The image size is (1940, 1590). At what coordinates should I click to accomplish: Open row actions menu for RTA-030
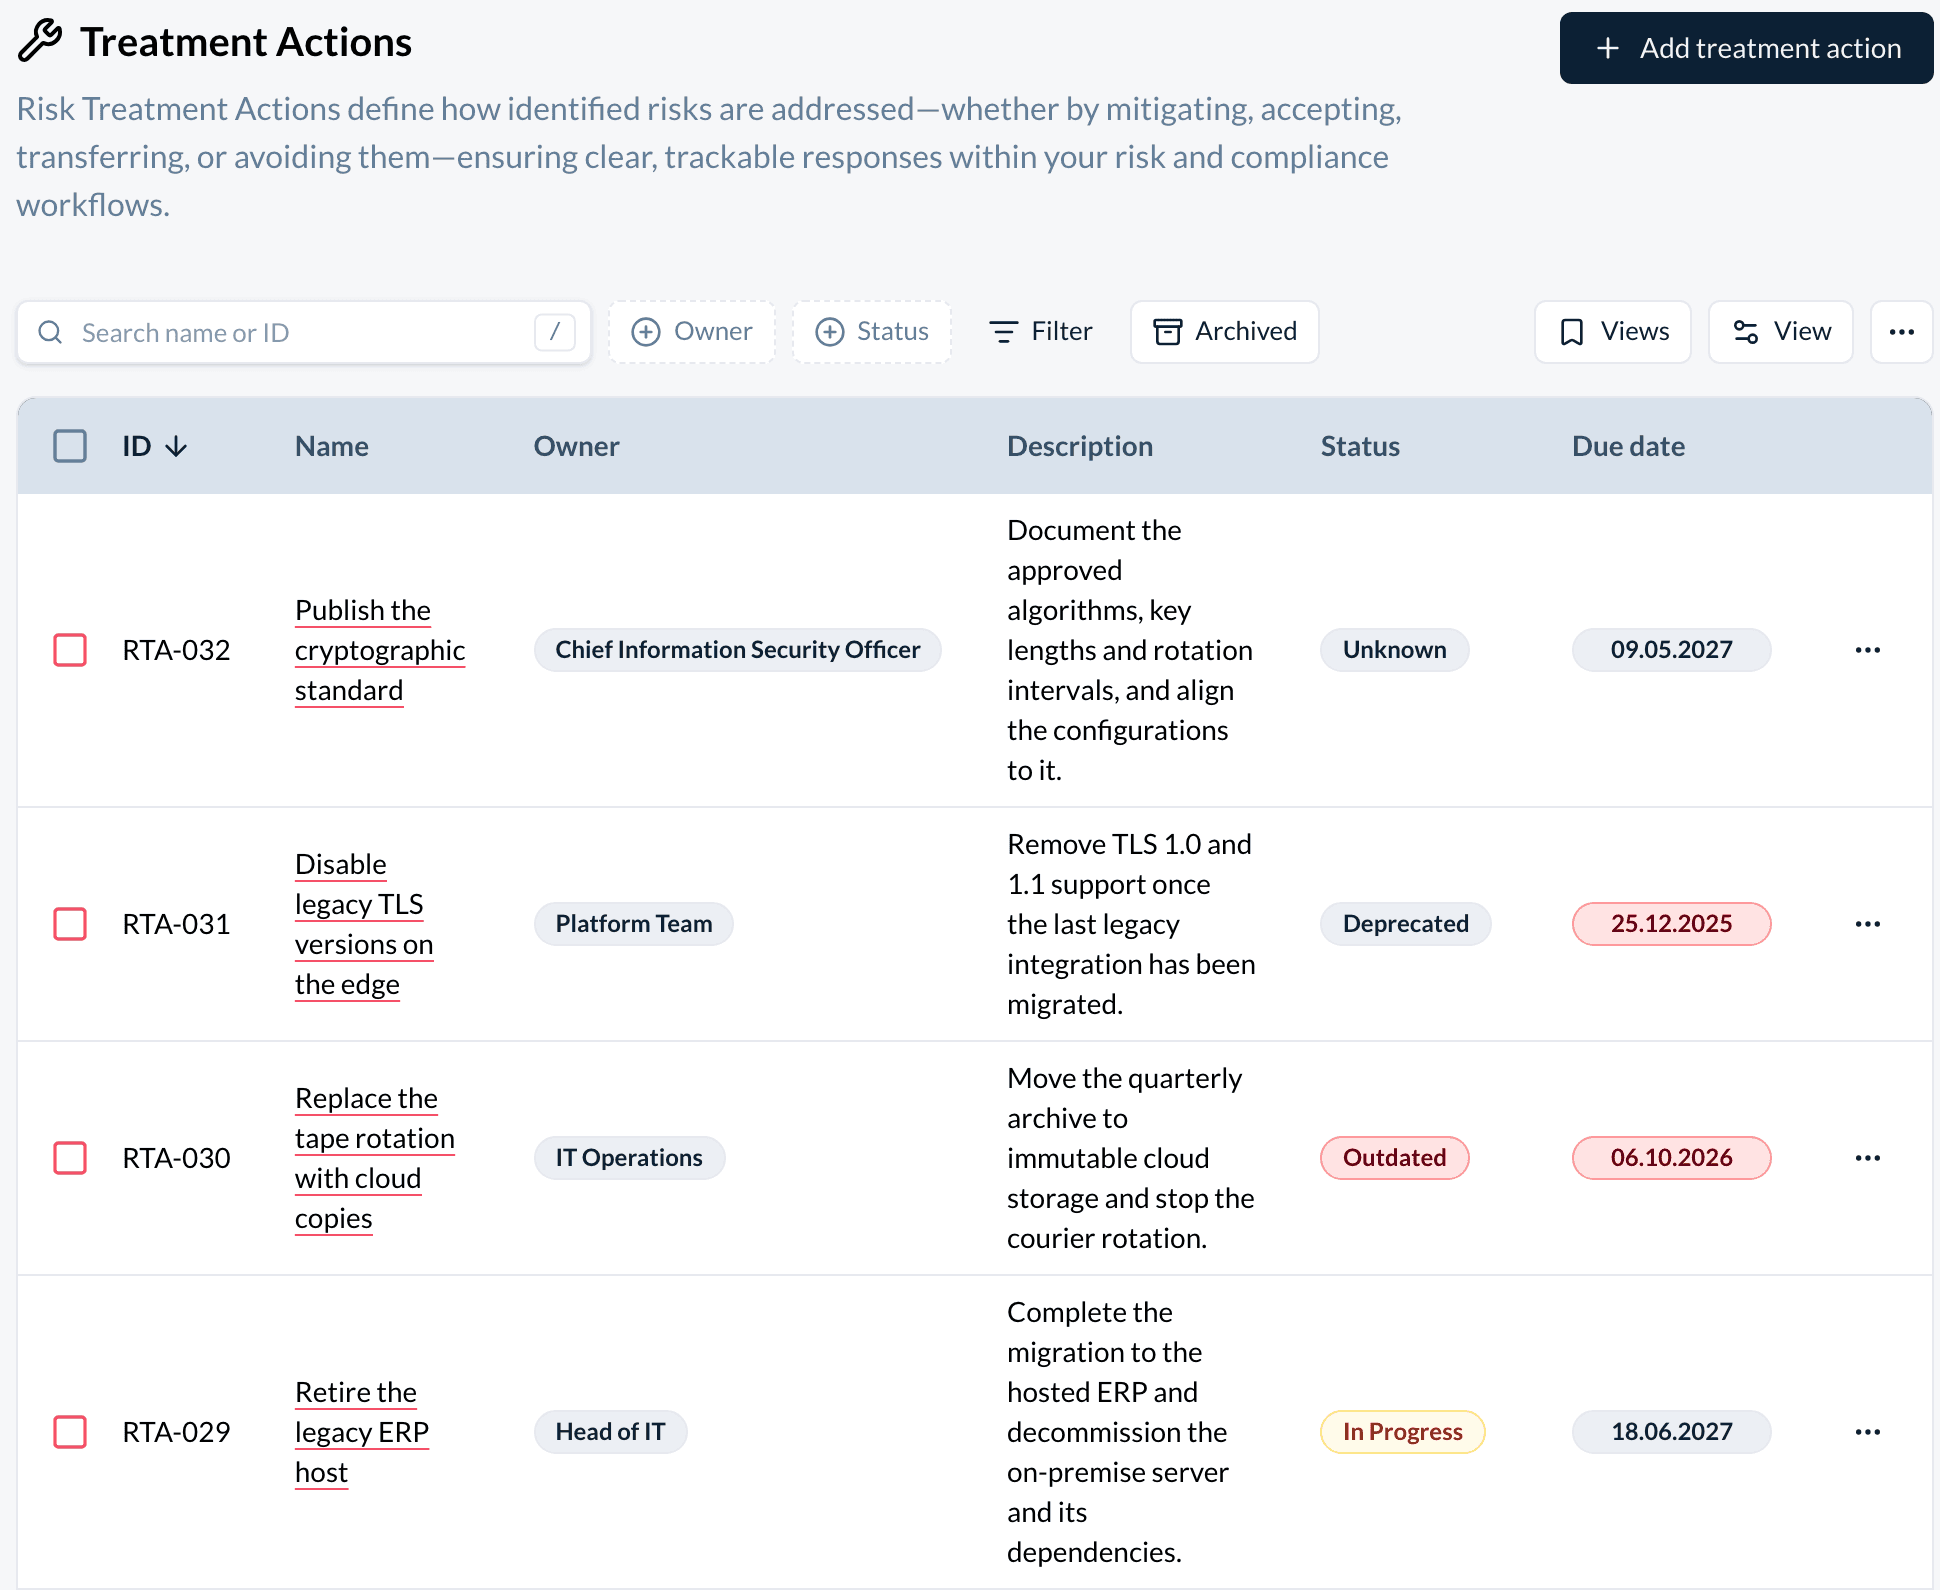pyautogui.click(x=1868, y=1158)
